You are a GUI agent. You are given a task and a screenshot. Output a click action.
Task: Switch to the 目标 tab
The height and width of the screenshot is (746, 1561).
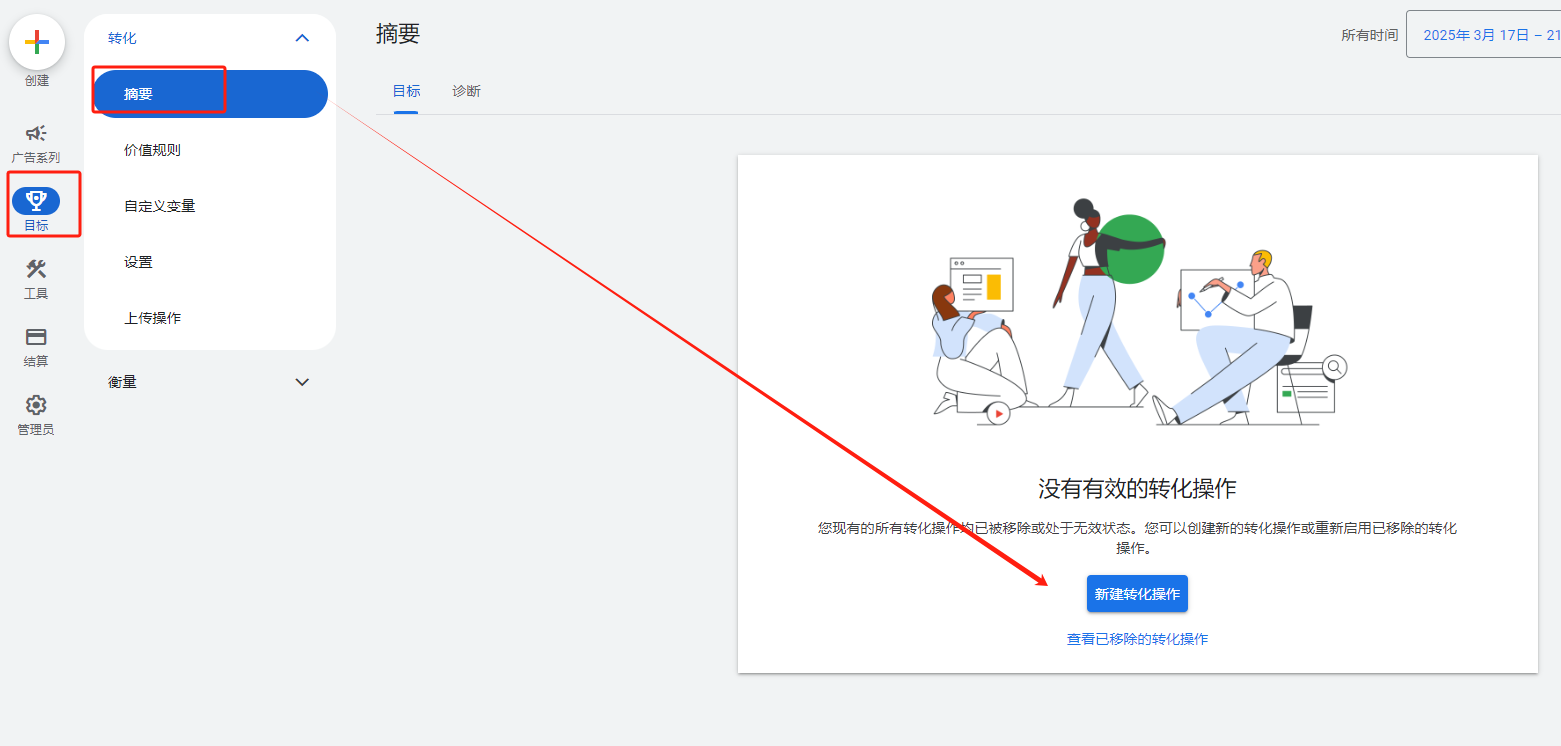point(406,91)
